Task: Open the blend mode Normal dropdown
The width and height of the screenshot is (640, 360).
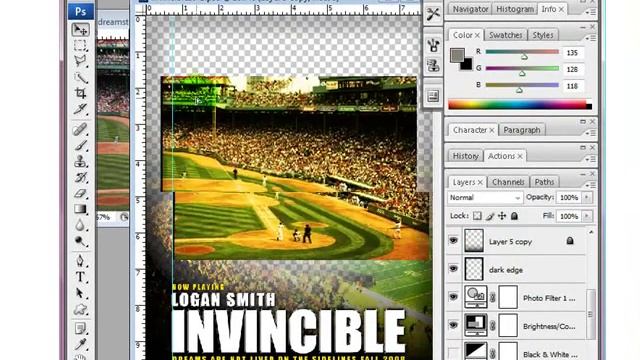Action: click(485, 198)
